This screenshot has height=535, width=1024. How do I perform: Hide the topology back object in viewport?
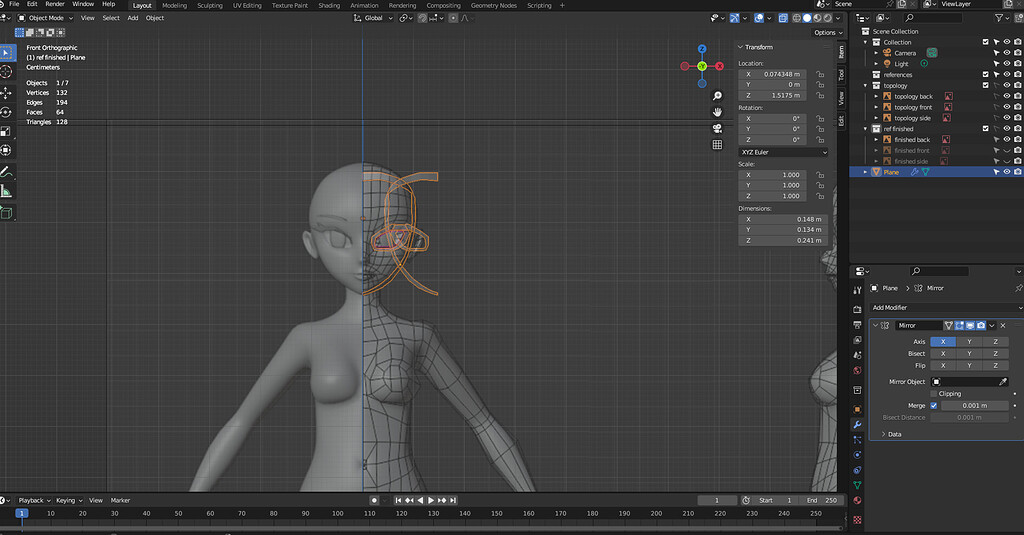pos(1006,96)
